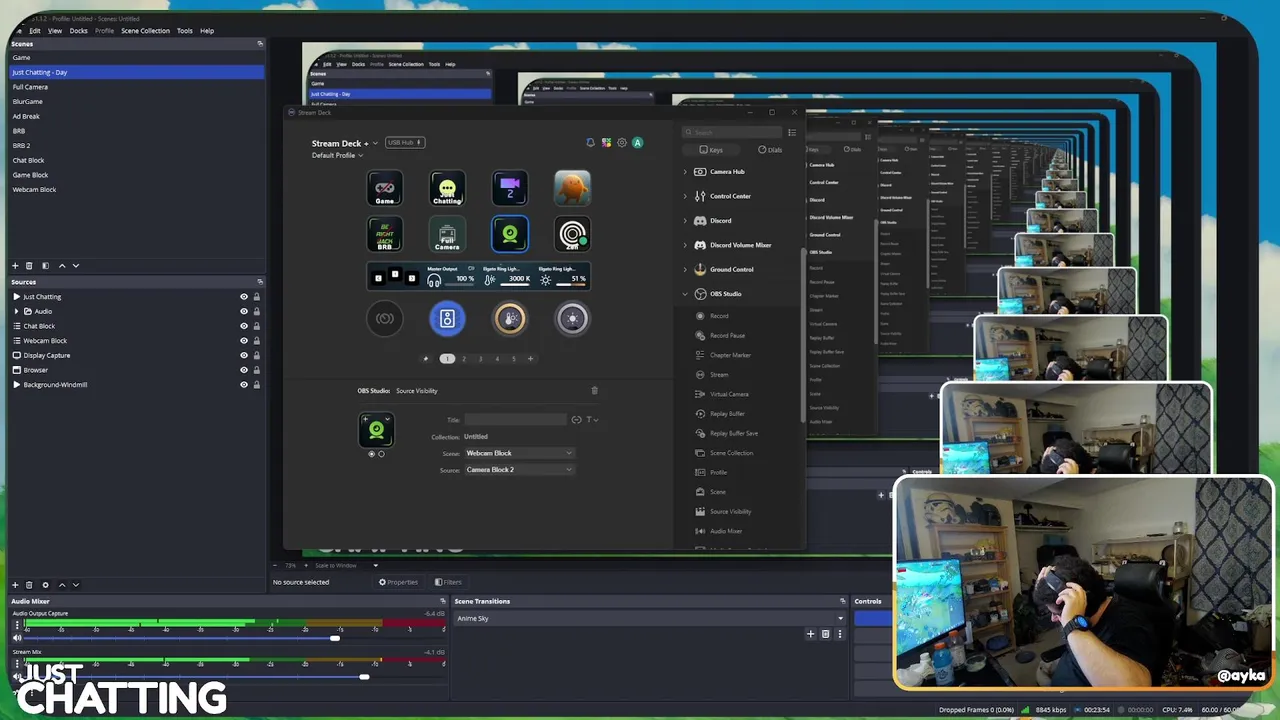Viewport: 1280px width, 720px height.
Task: Select the highlighted green webcam key
Action: pos(510,234)
